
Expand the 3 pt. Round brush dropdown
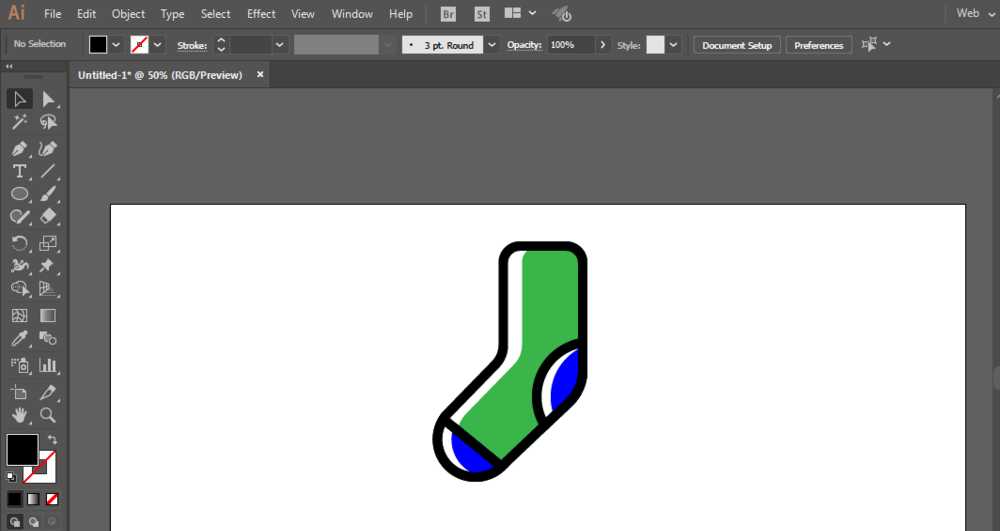point(492,45)
